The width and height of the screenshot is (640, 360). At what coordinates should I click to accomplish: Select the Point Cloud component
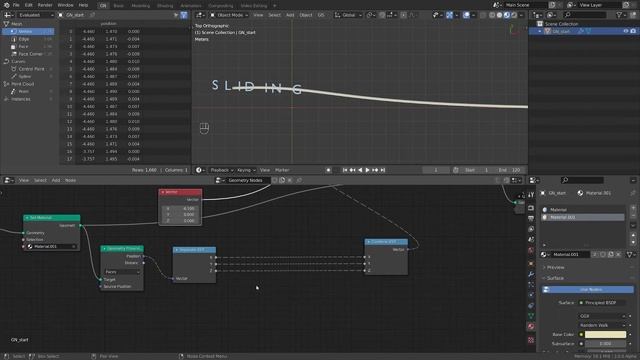point(23,84)
